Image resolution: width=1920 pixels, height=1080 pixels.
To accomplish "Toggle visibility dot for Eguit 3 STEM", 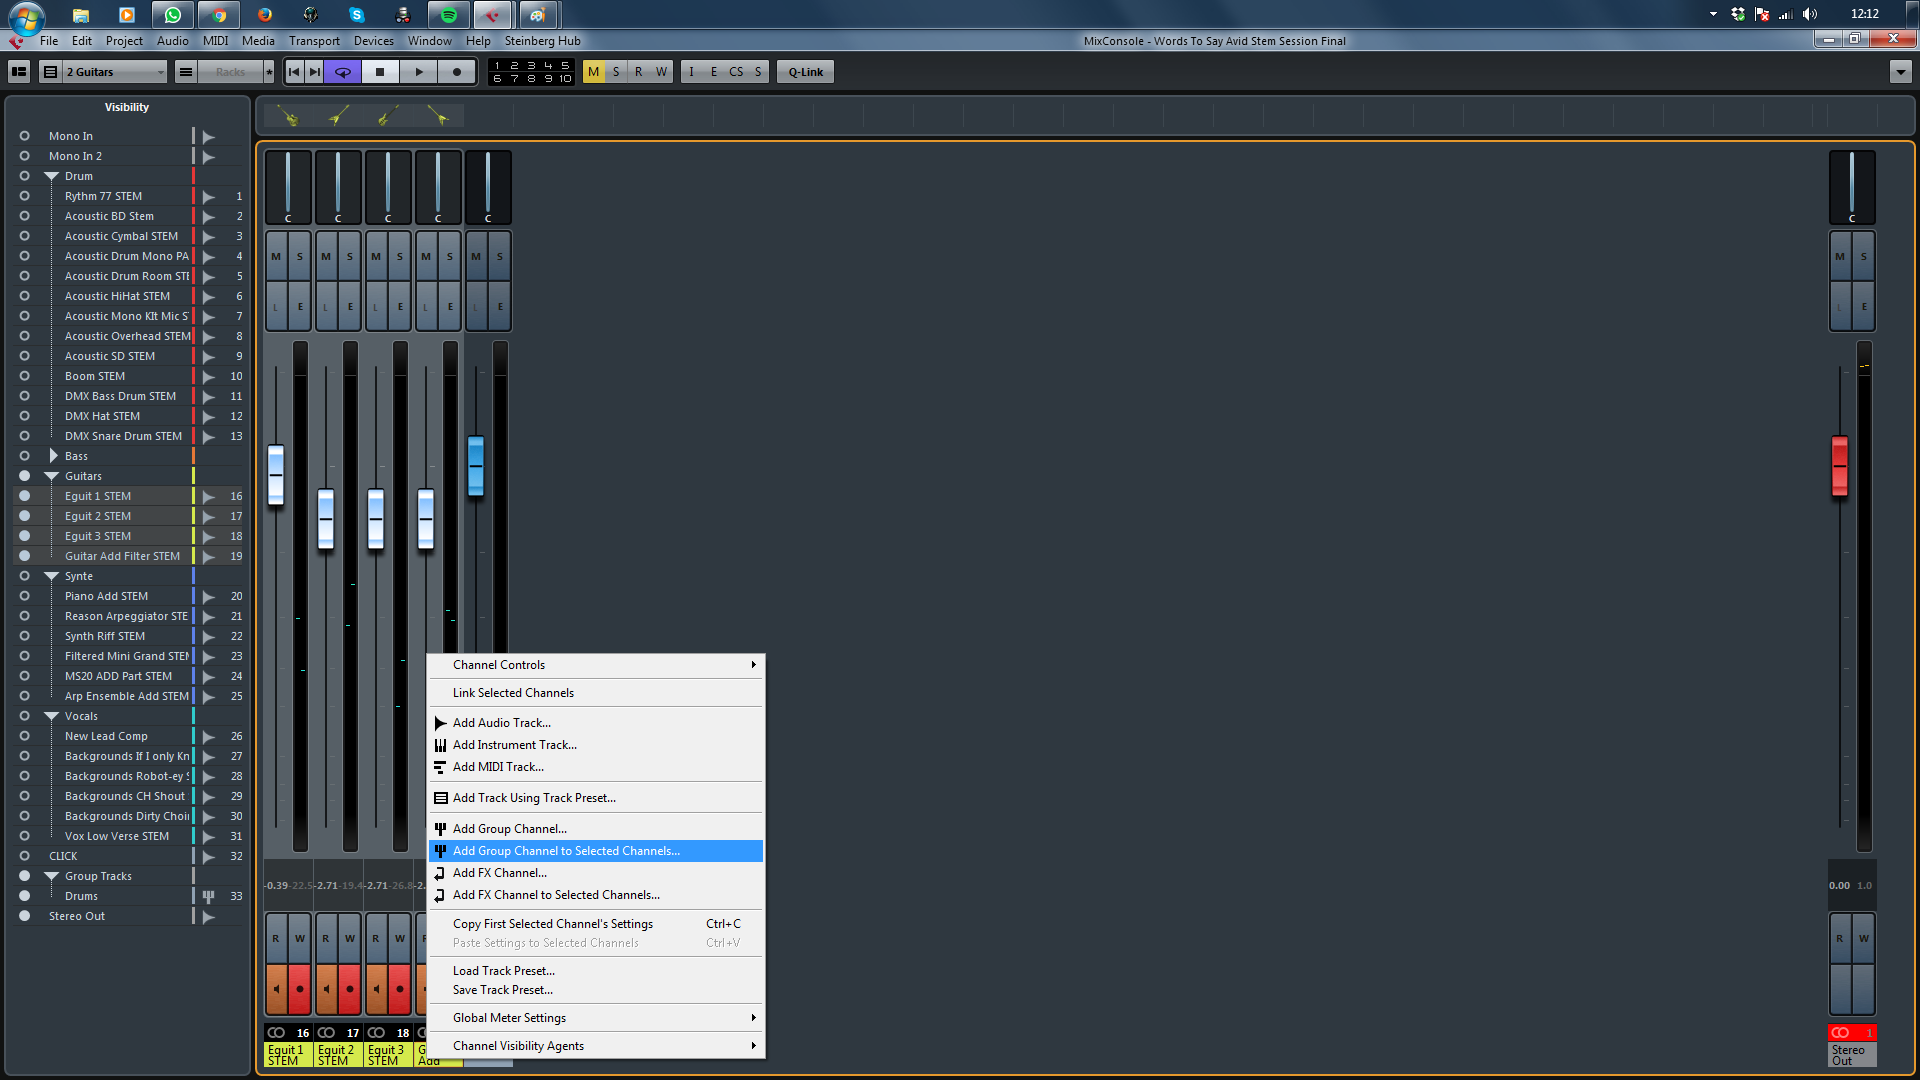I will click(24, 536).
